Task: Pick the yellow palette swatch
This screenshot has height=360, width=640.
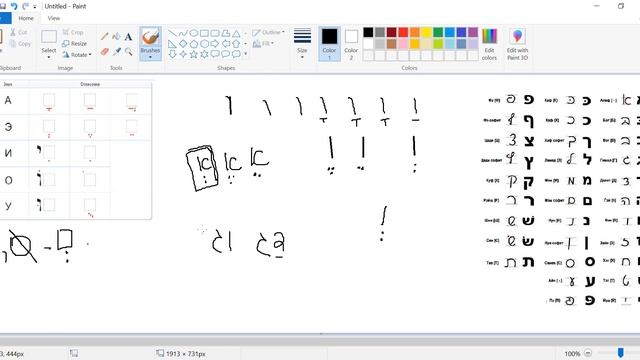Action: [427, 32]
